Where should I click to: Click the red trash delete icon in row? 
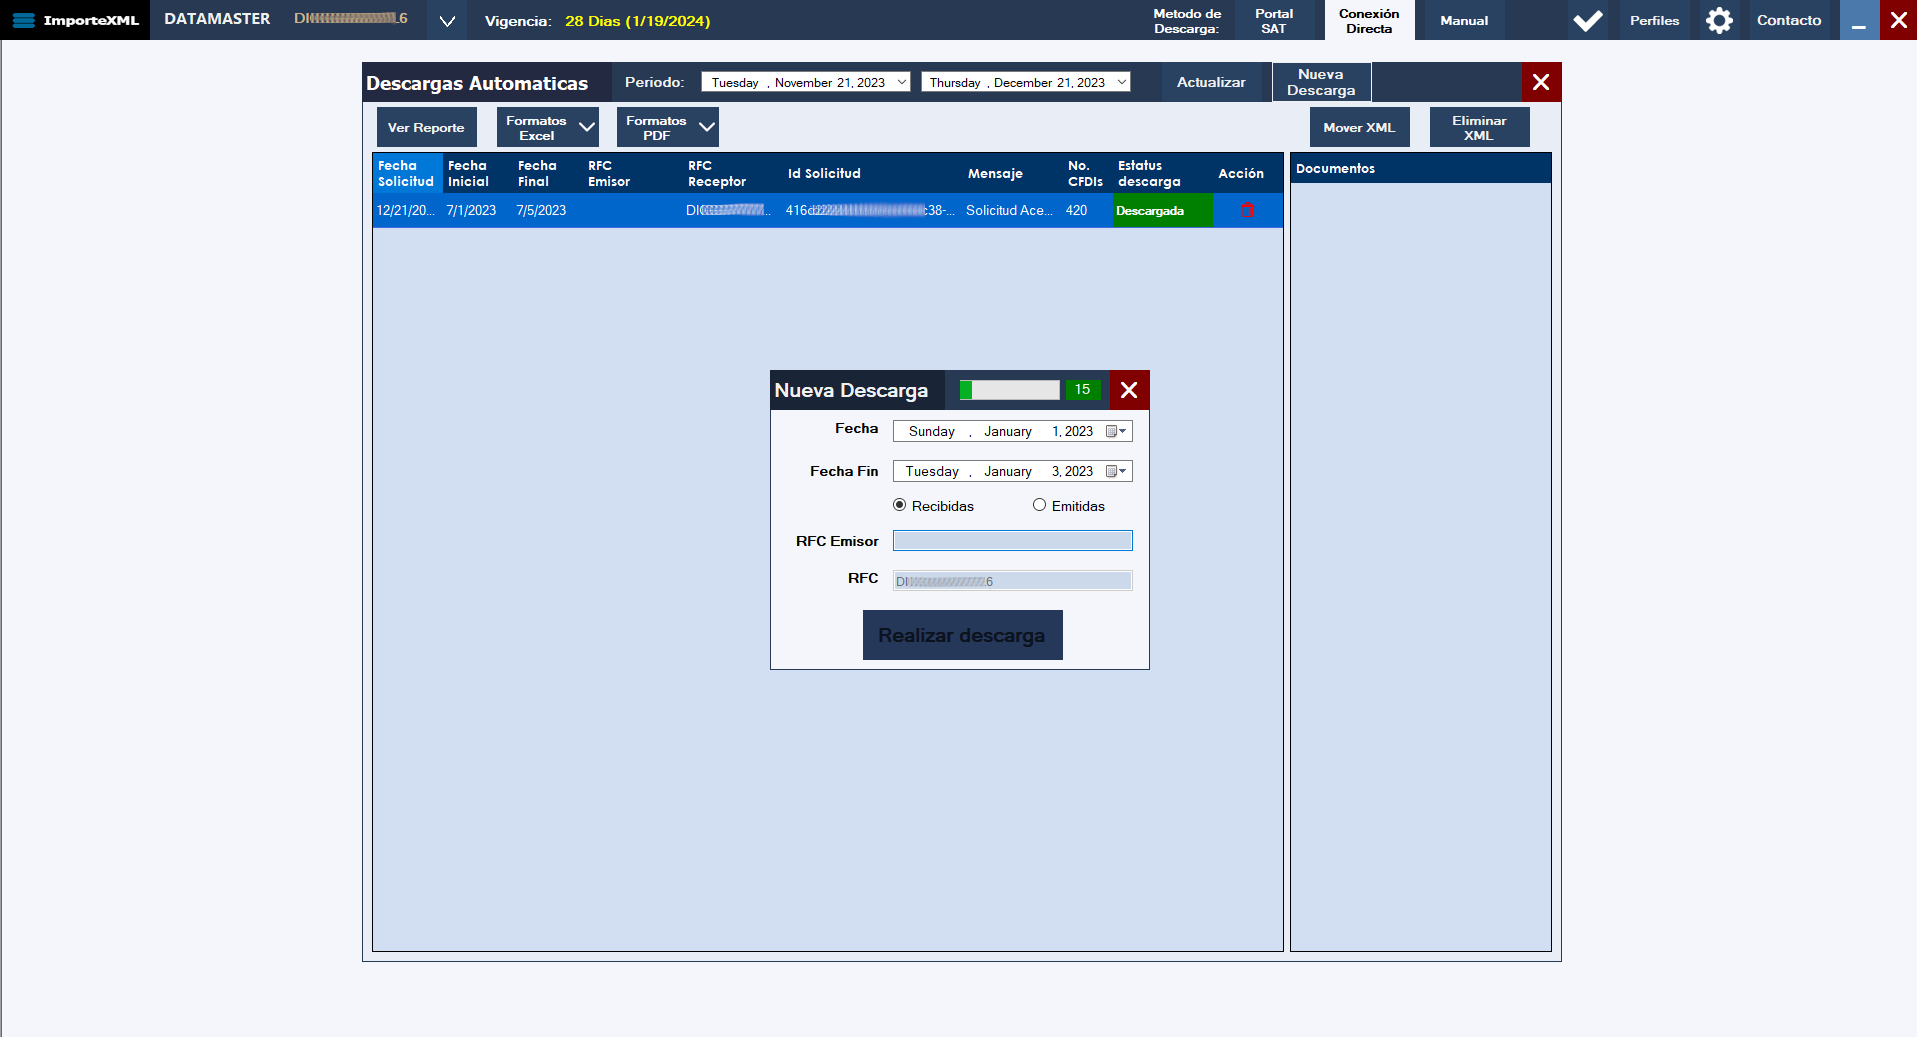(1247, 210)
